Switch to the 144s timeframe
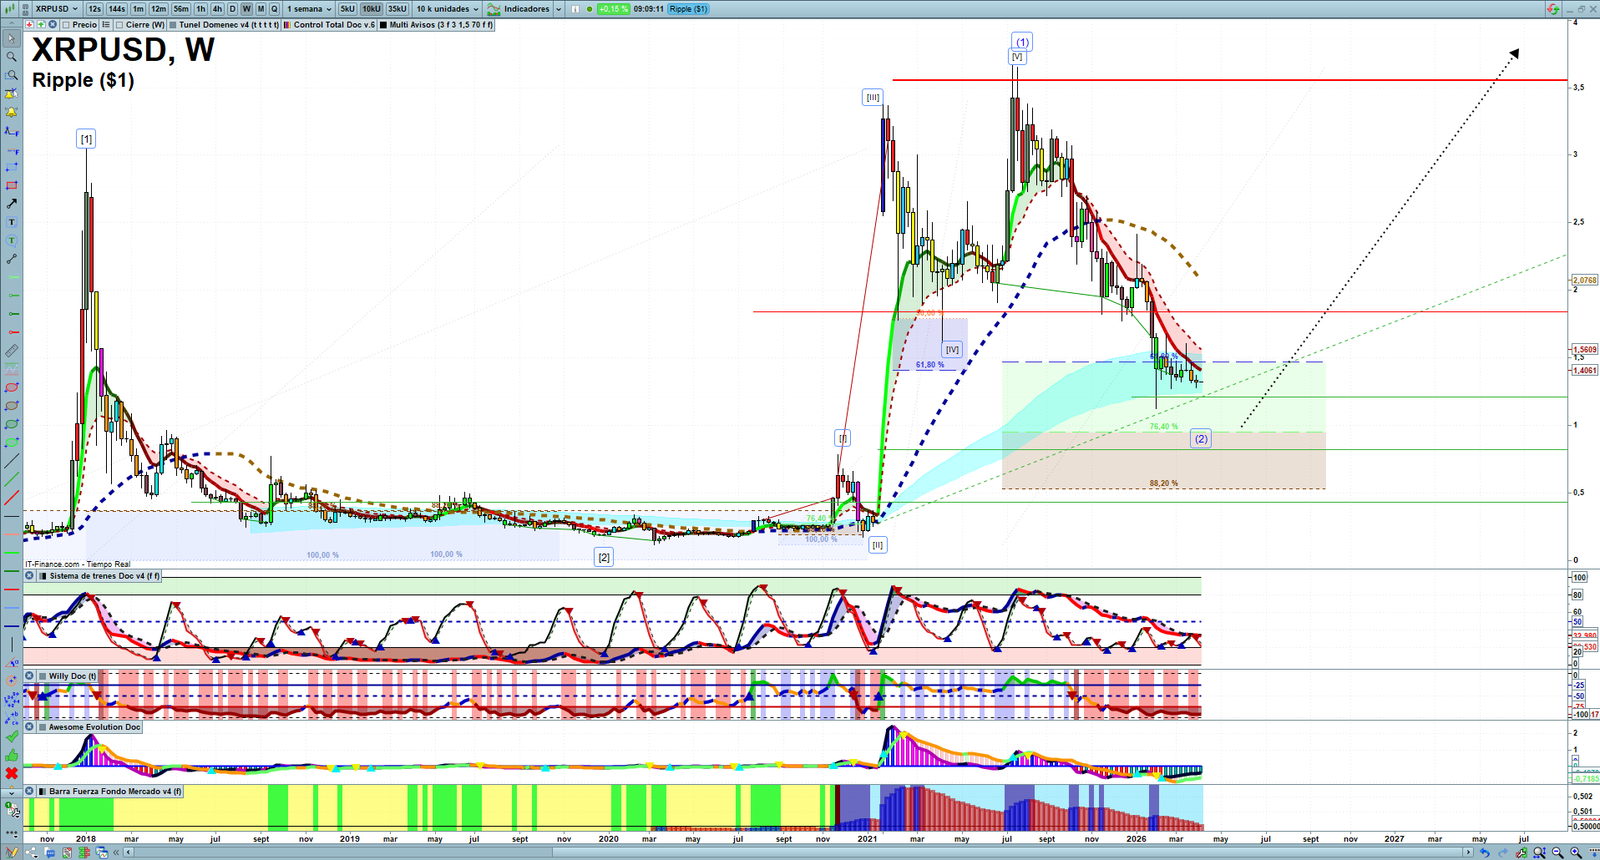Image resolution: width=1600 pixels, height=860 pixels. point(117,9)
